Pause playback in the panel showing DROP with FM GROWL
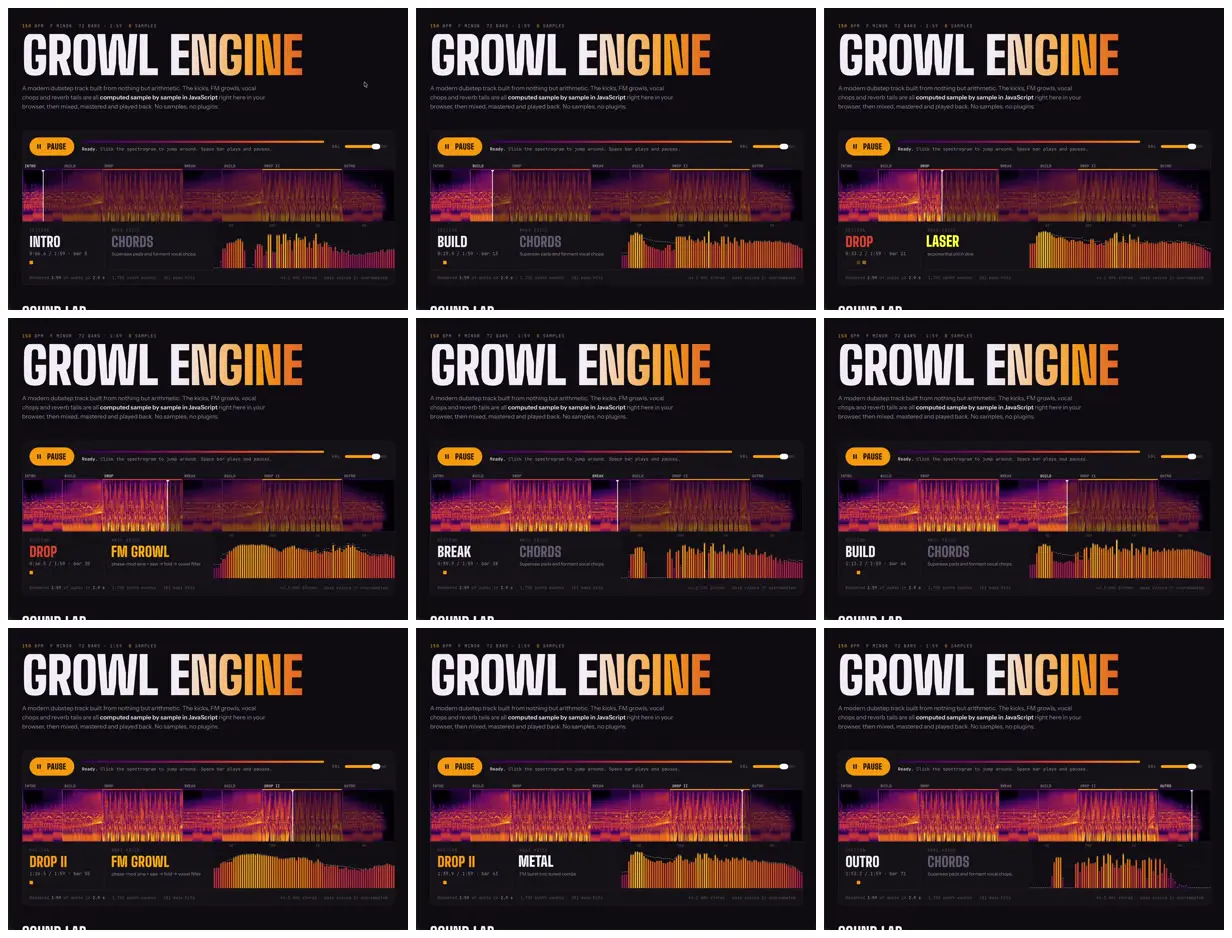The image size is (1232, 938). pos(52,457)
